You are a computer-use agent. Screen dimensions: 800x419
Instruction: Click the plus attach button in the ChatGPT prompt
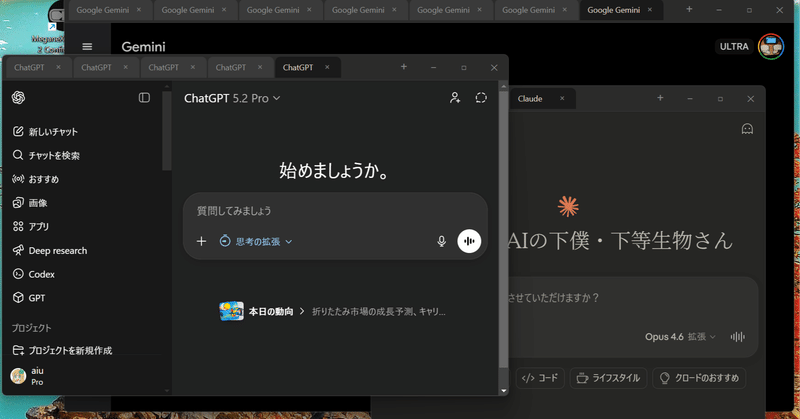click(x=202, y=241)
